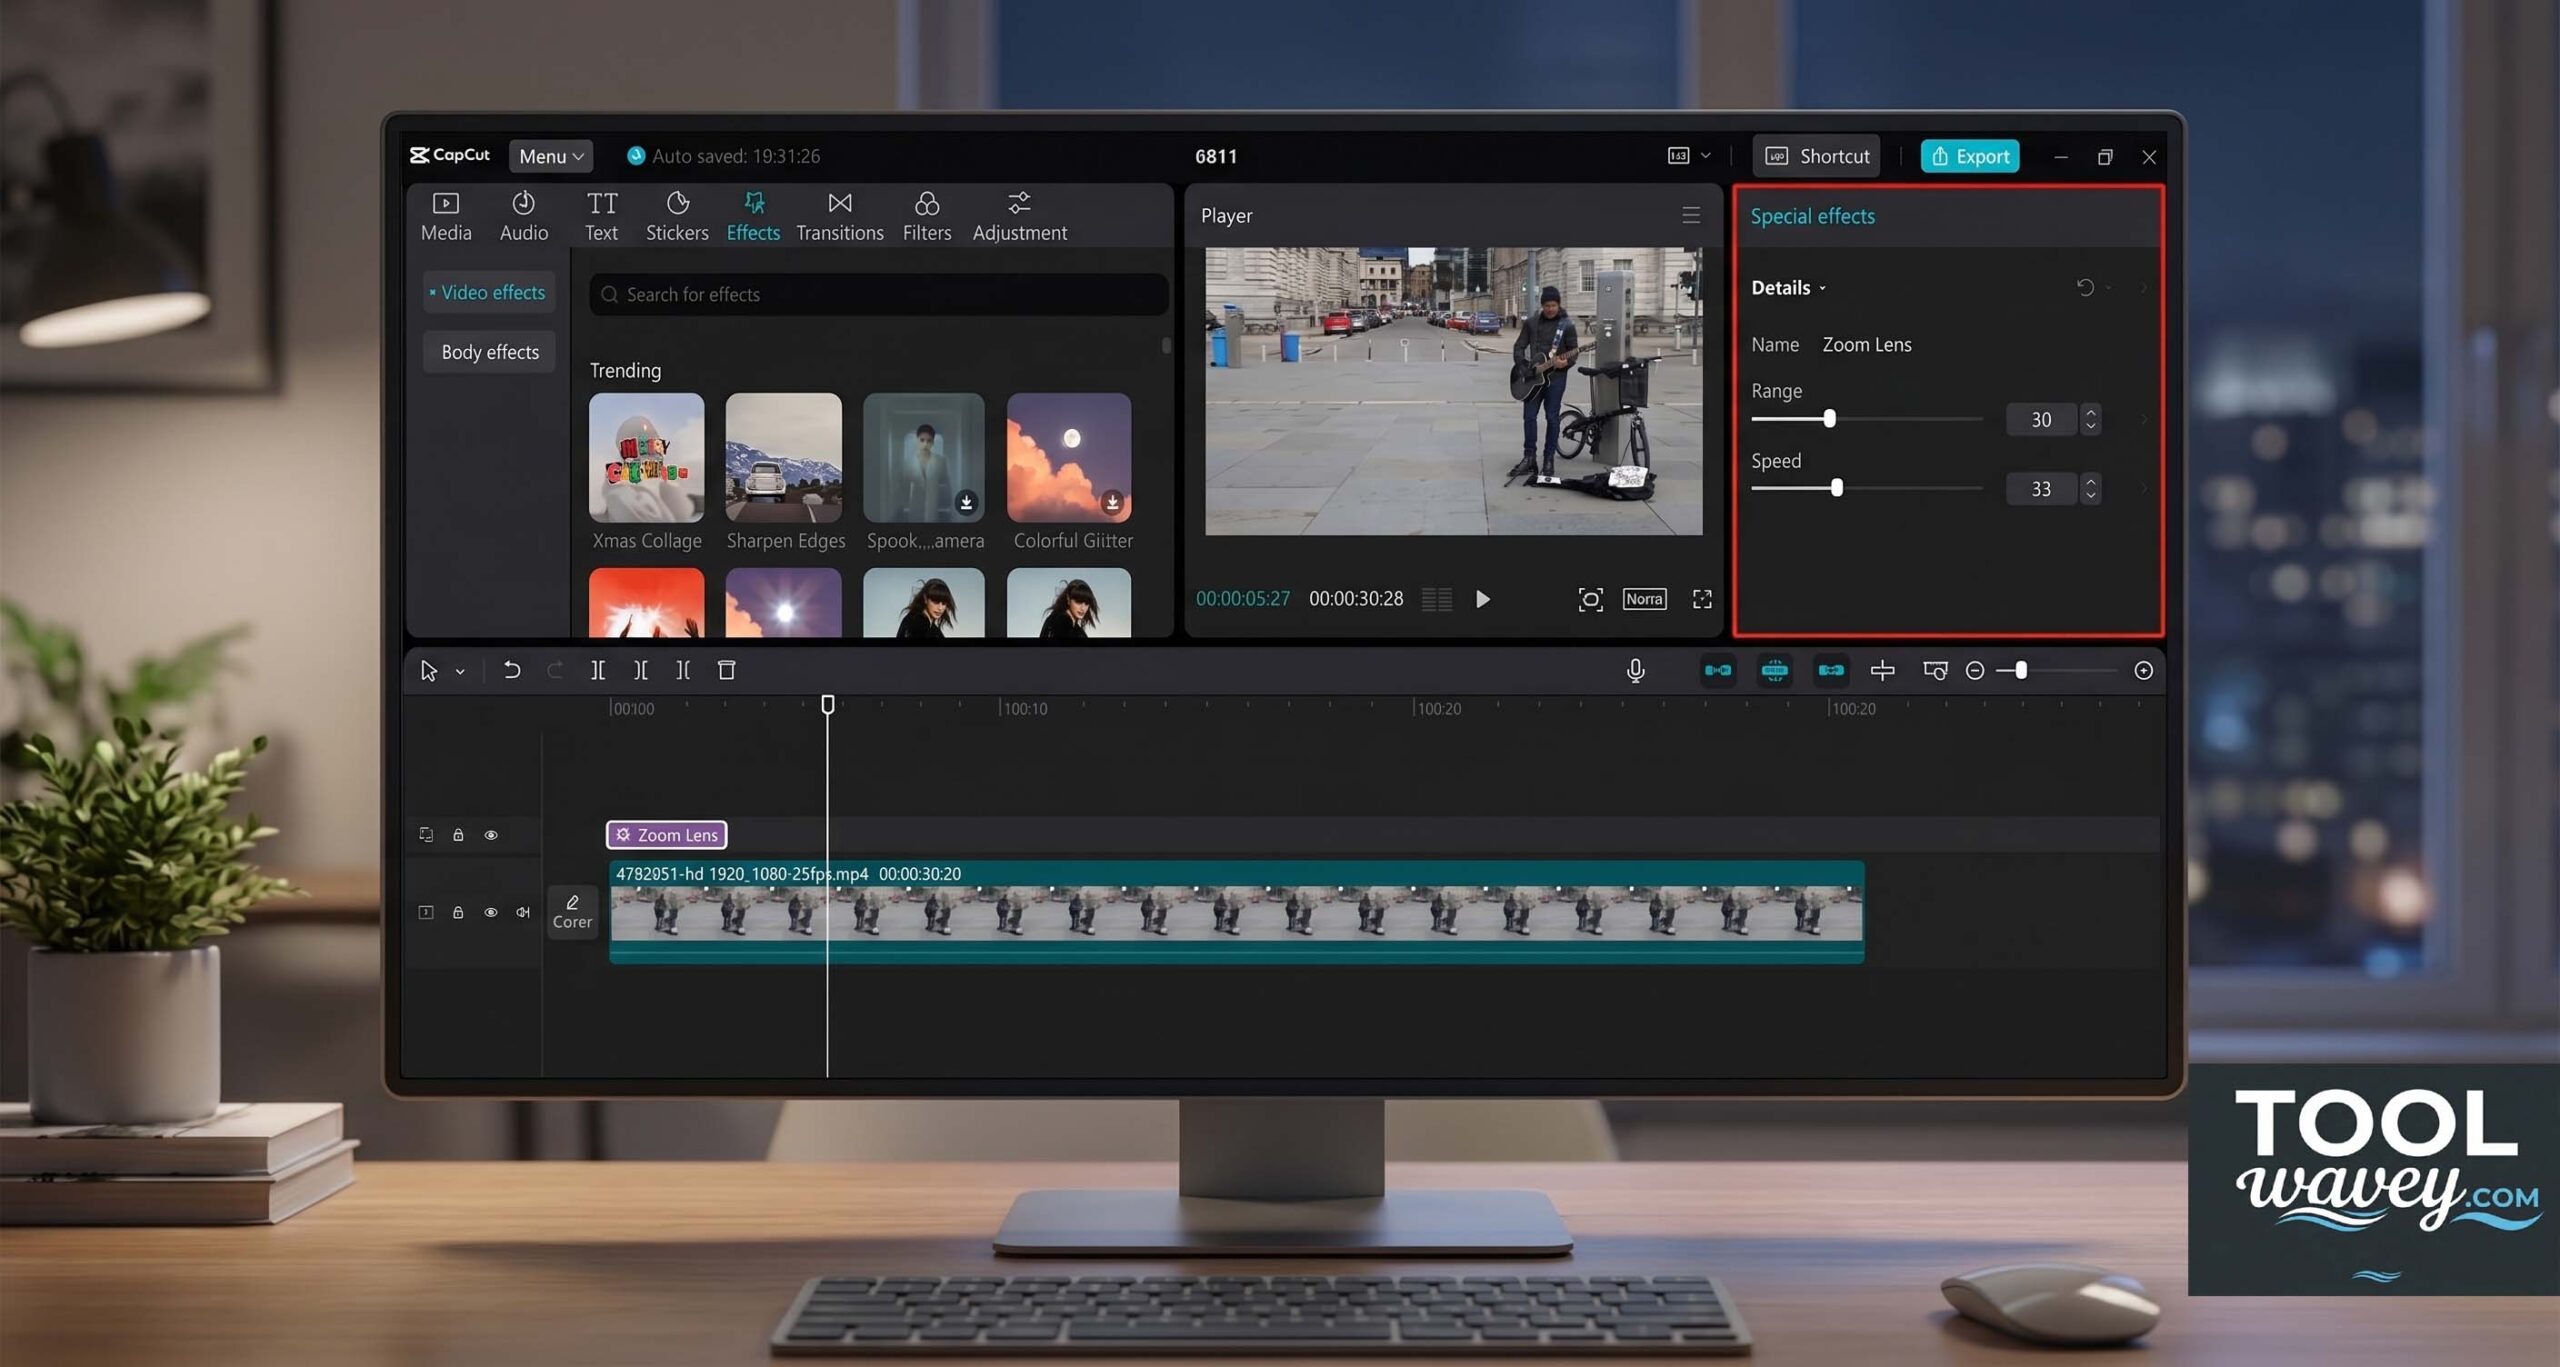Expand the layout dropdown arrow
Viewport: 2560px width, 1367px height.
(1706, 155)
